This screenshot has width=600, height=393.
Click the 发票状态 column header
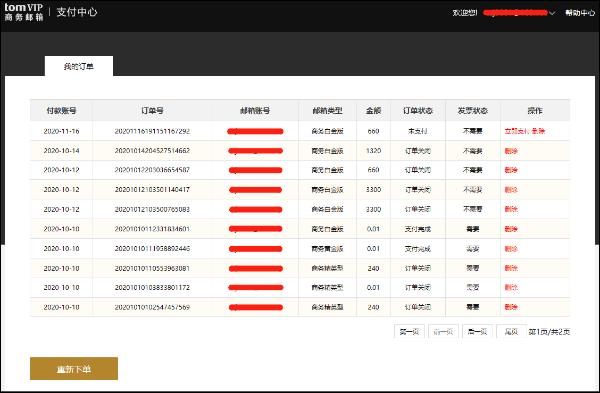[473, 111]
